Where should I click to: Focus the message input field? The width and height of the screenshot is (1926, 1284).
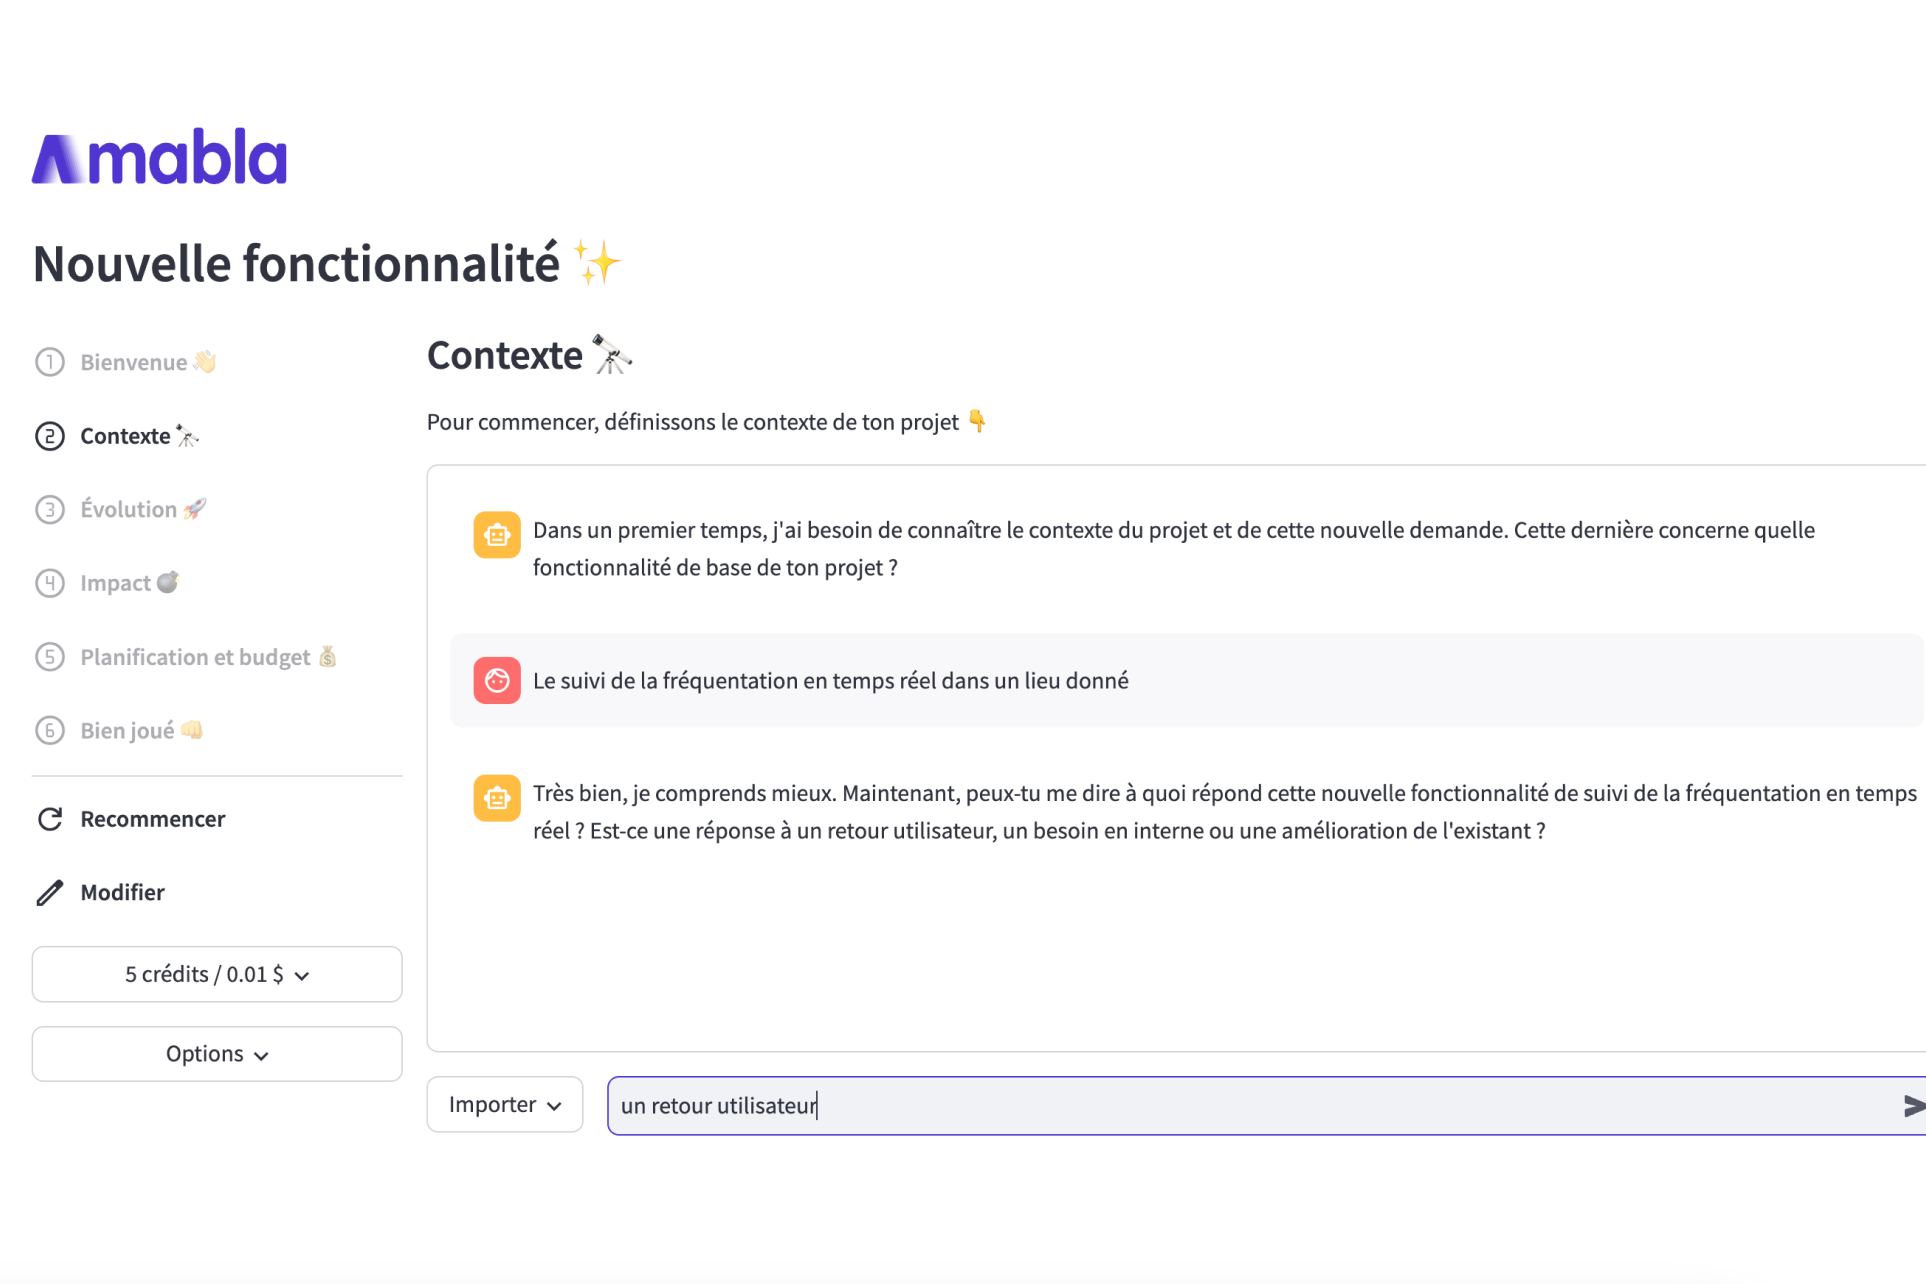click(x=1255, y=1106)
